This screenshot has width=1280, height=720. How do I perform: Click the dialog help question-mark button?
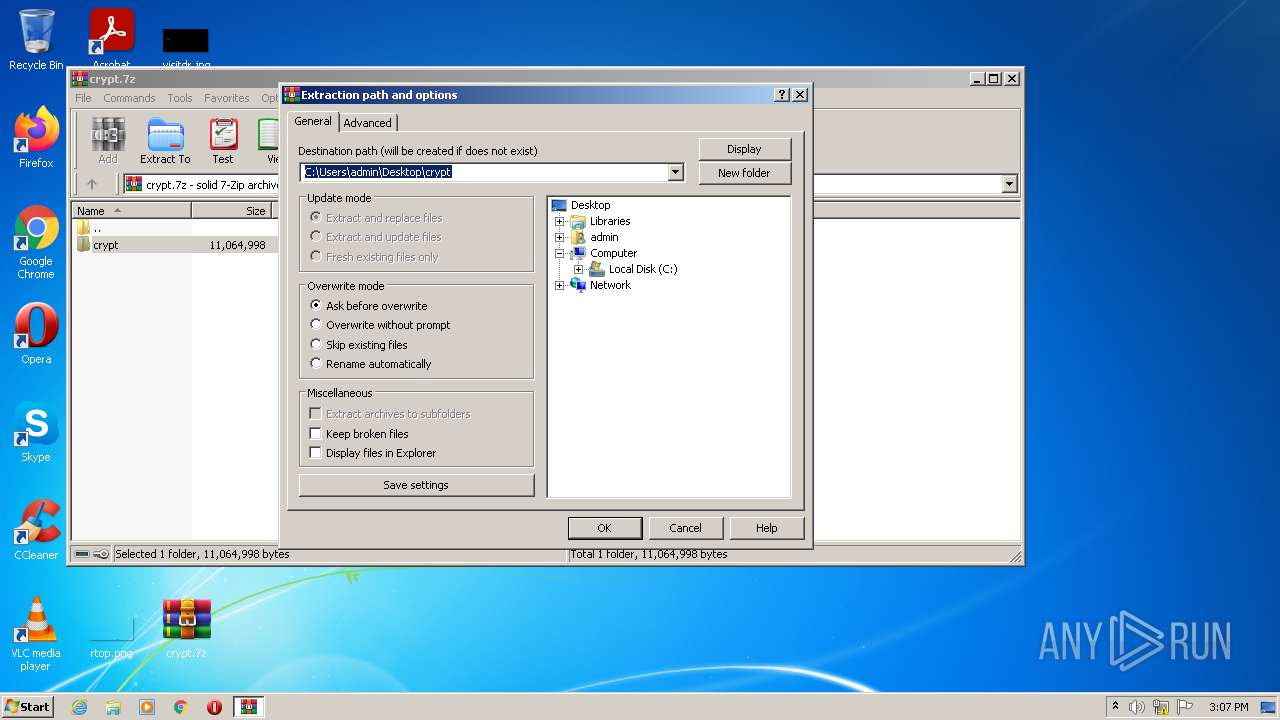pyautogui.click(x=782, y=95)
